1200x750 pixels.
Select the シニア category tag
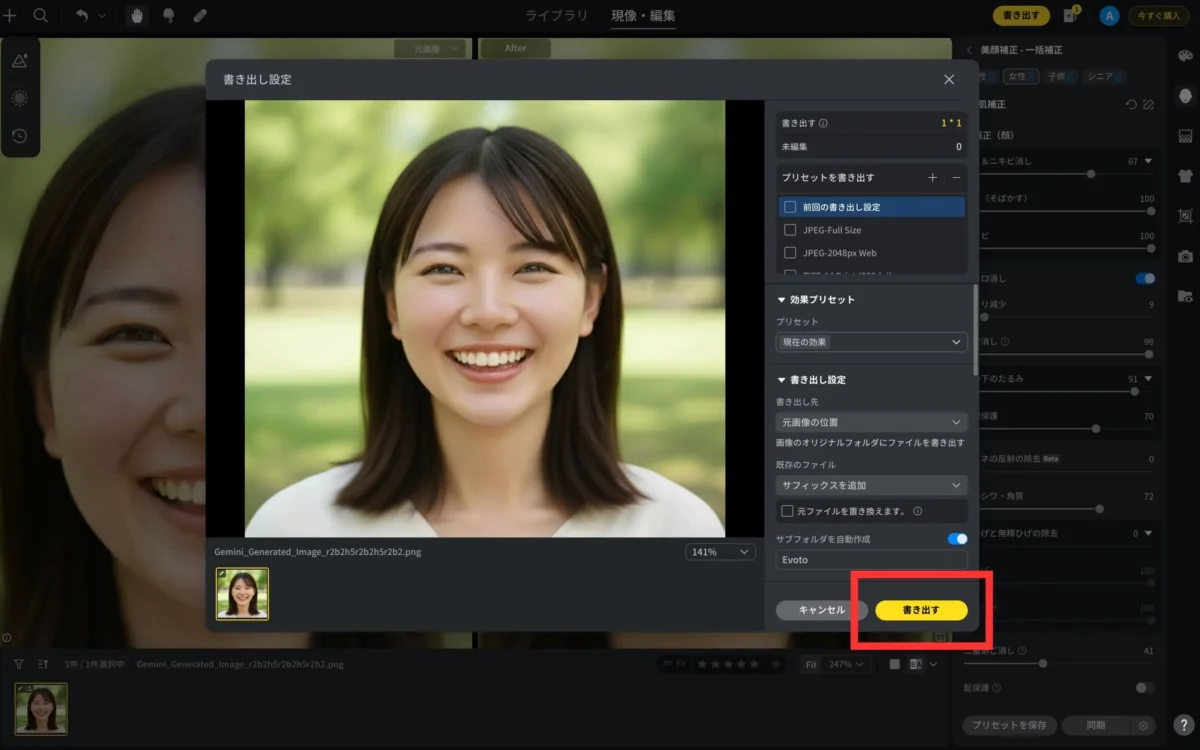[x=1104, y=76]
